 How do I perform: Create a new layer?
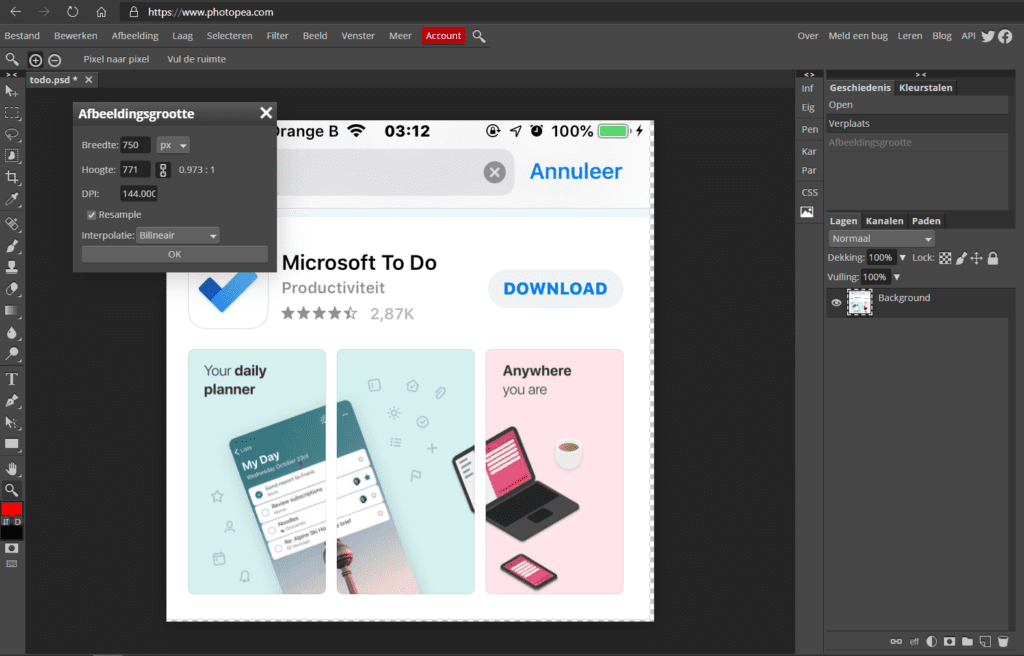[x=985, y=642]
